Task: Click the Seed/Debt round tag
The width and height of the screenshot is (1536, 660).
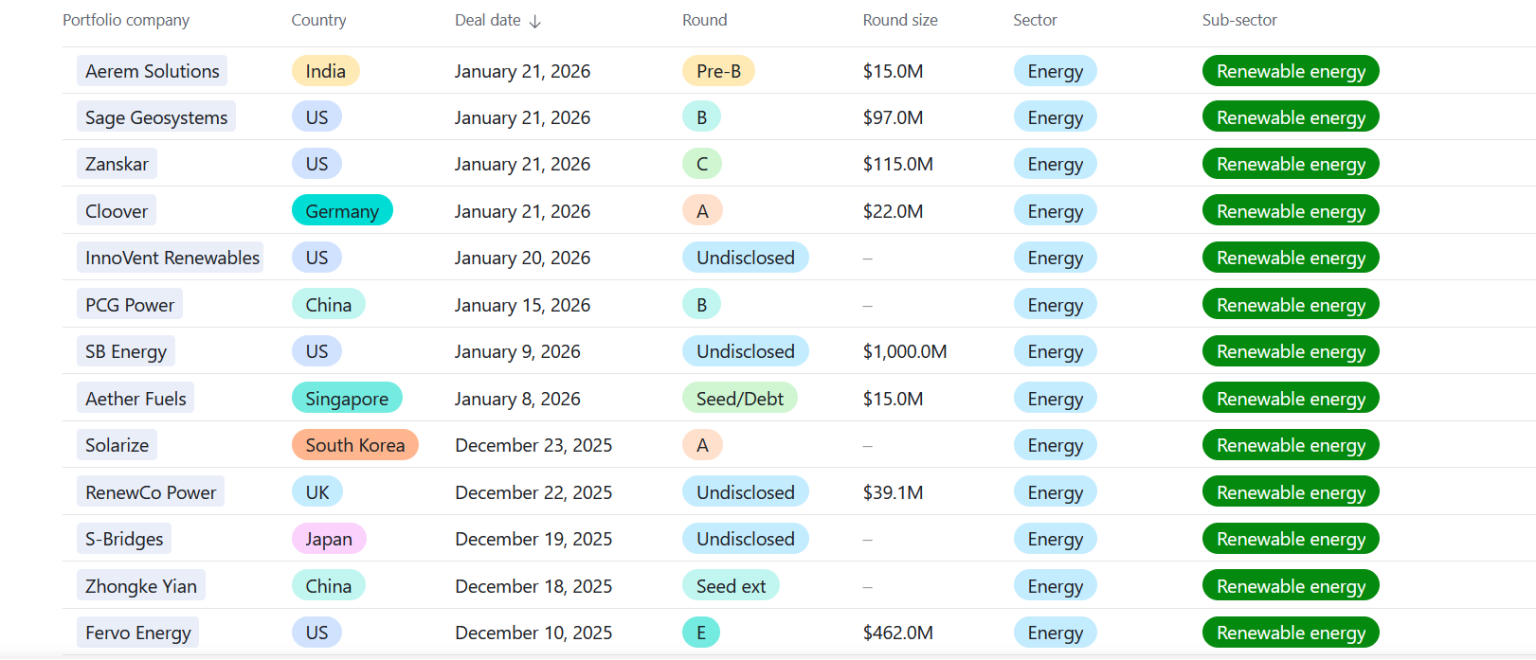Action: [x=740, y=398]
